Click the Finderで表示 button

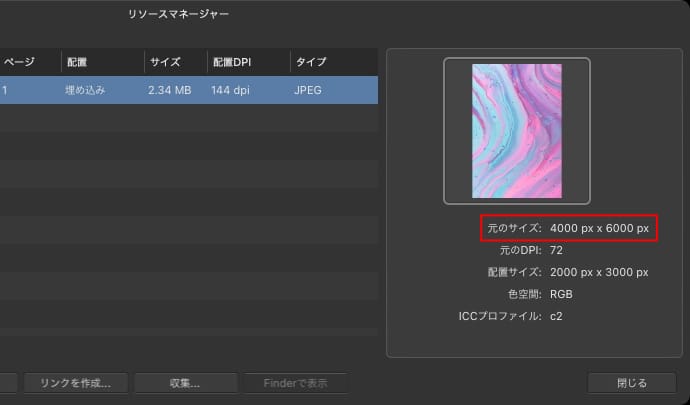click(295, 383)
